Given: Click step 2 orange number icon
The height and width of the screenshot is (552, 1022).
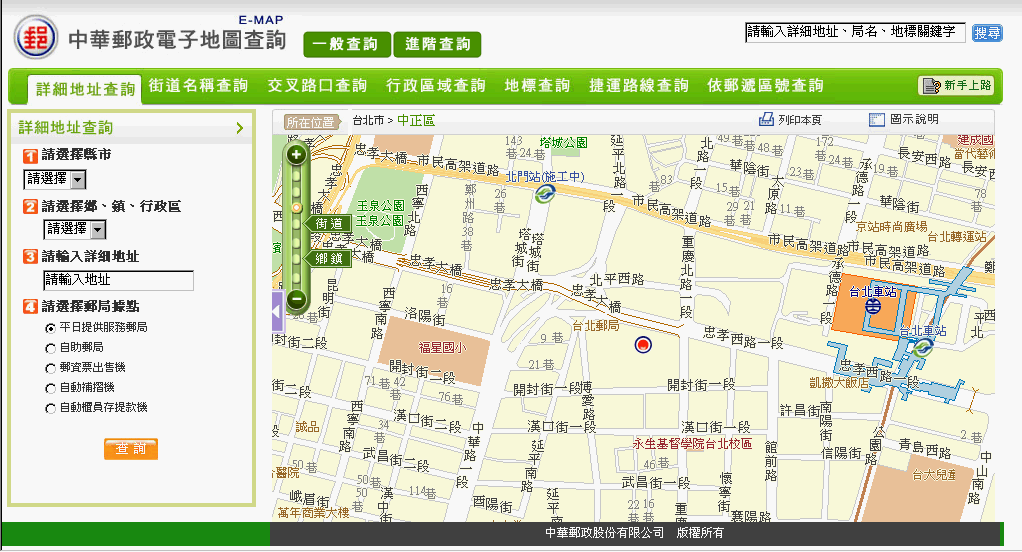Looking at the screenshot, I should click(30, 207).
